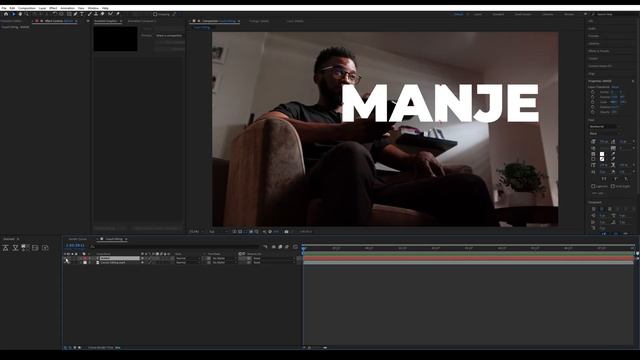
Task: Open the Effect Controls panel tab
Action: [x=55, y=21]
